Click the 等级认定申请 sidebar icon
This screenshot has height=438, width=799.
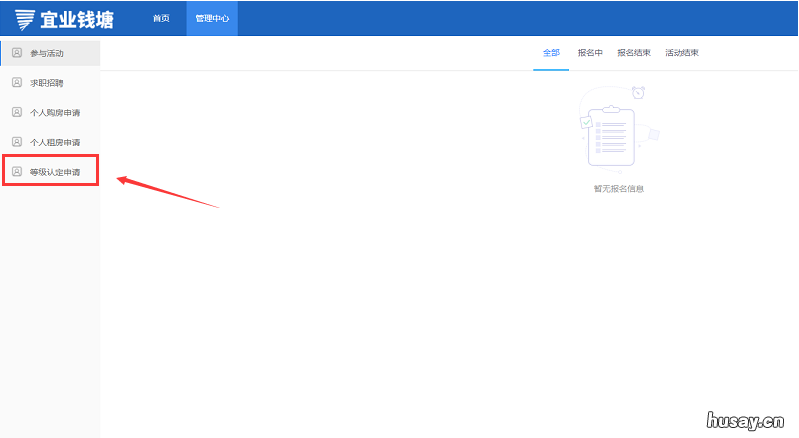pyautogui.click(x=16, y=172)
